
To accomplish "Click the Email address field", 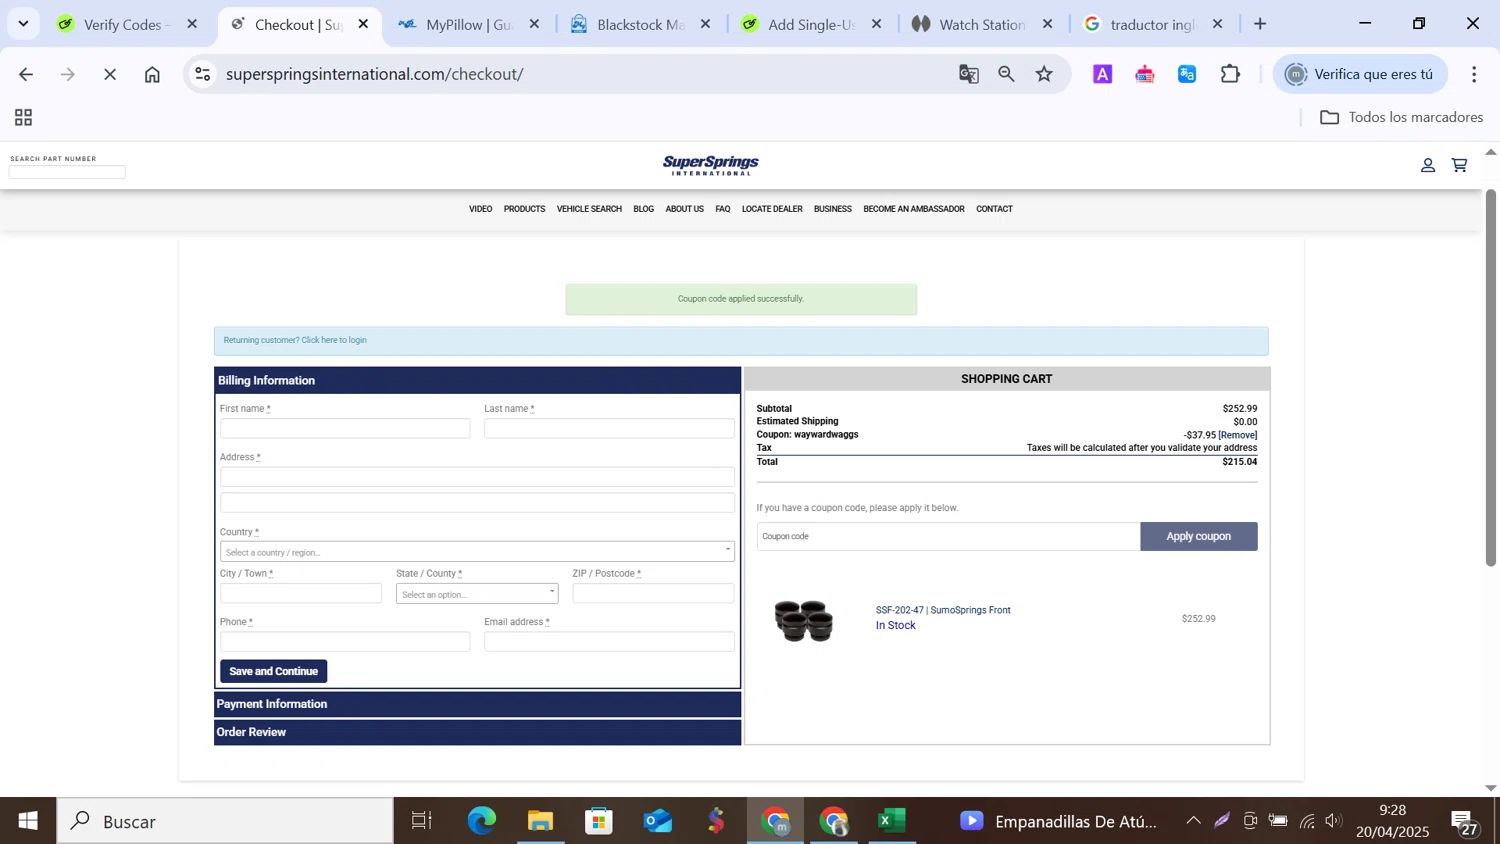I will pyautogui.click(x=609, y=642).
